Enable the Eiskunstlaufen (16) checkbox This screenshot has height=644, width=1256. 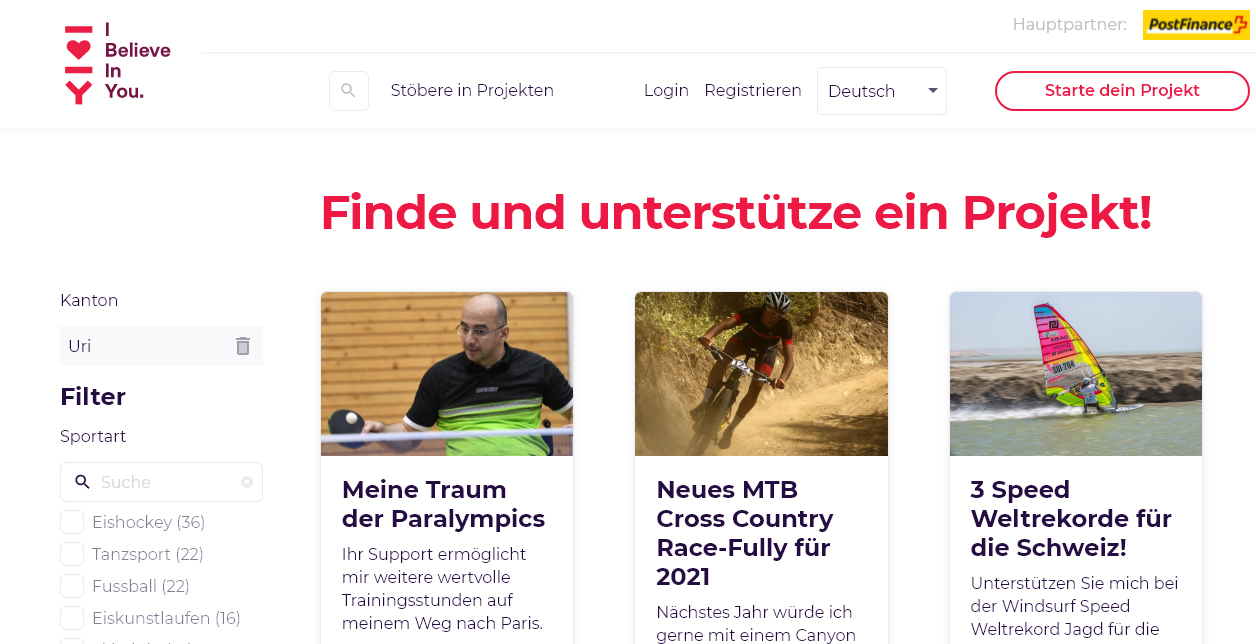click(72, 618)
